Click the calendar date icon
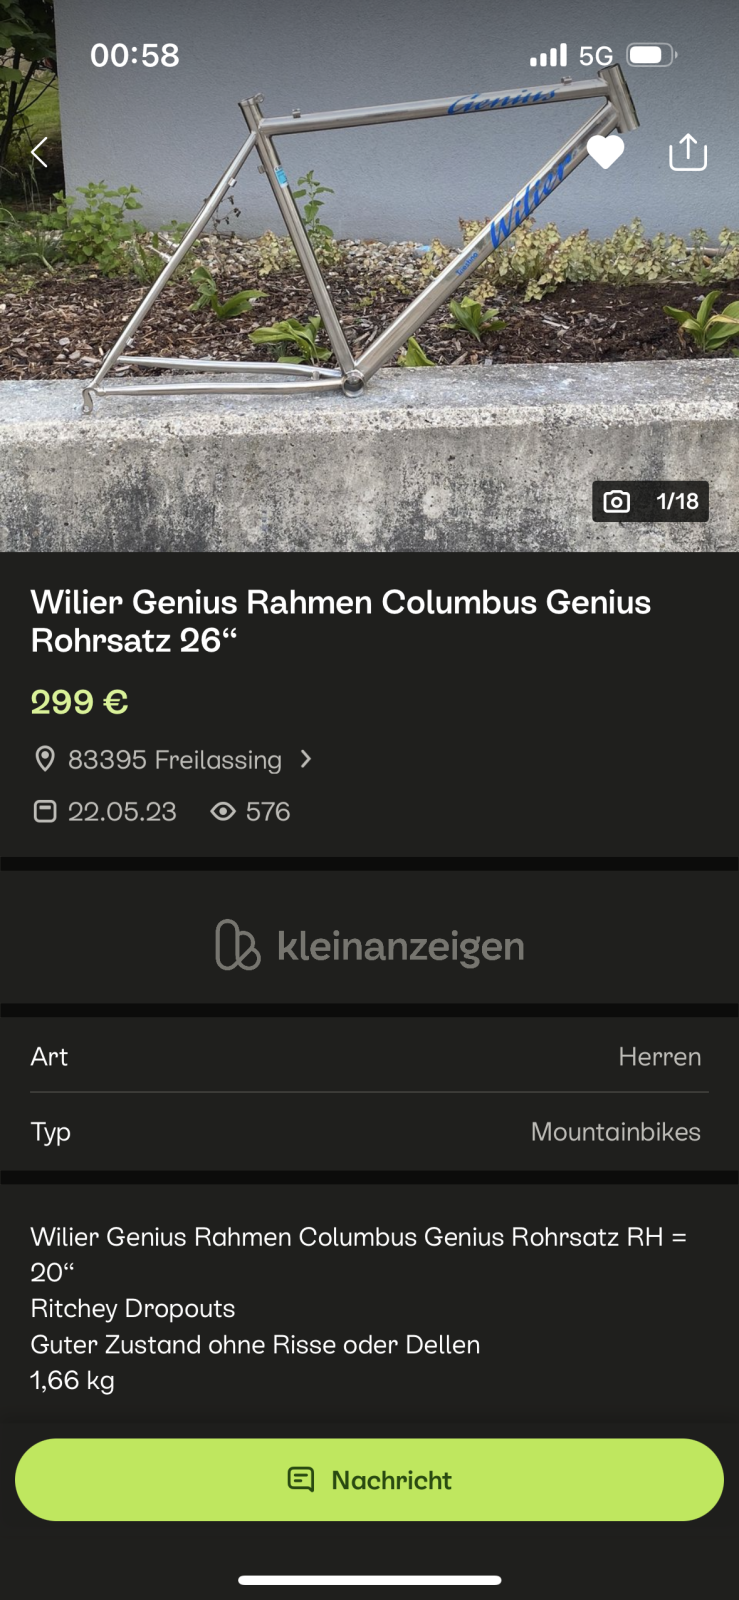This screenshot has height=1600, width=739. click(45, 811)
